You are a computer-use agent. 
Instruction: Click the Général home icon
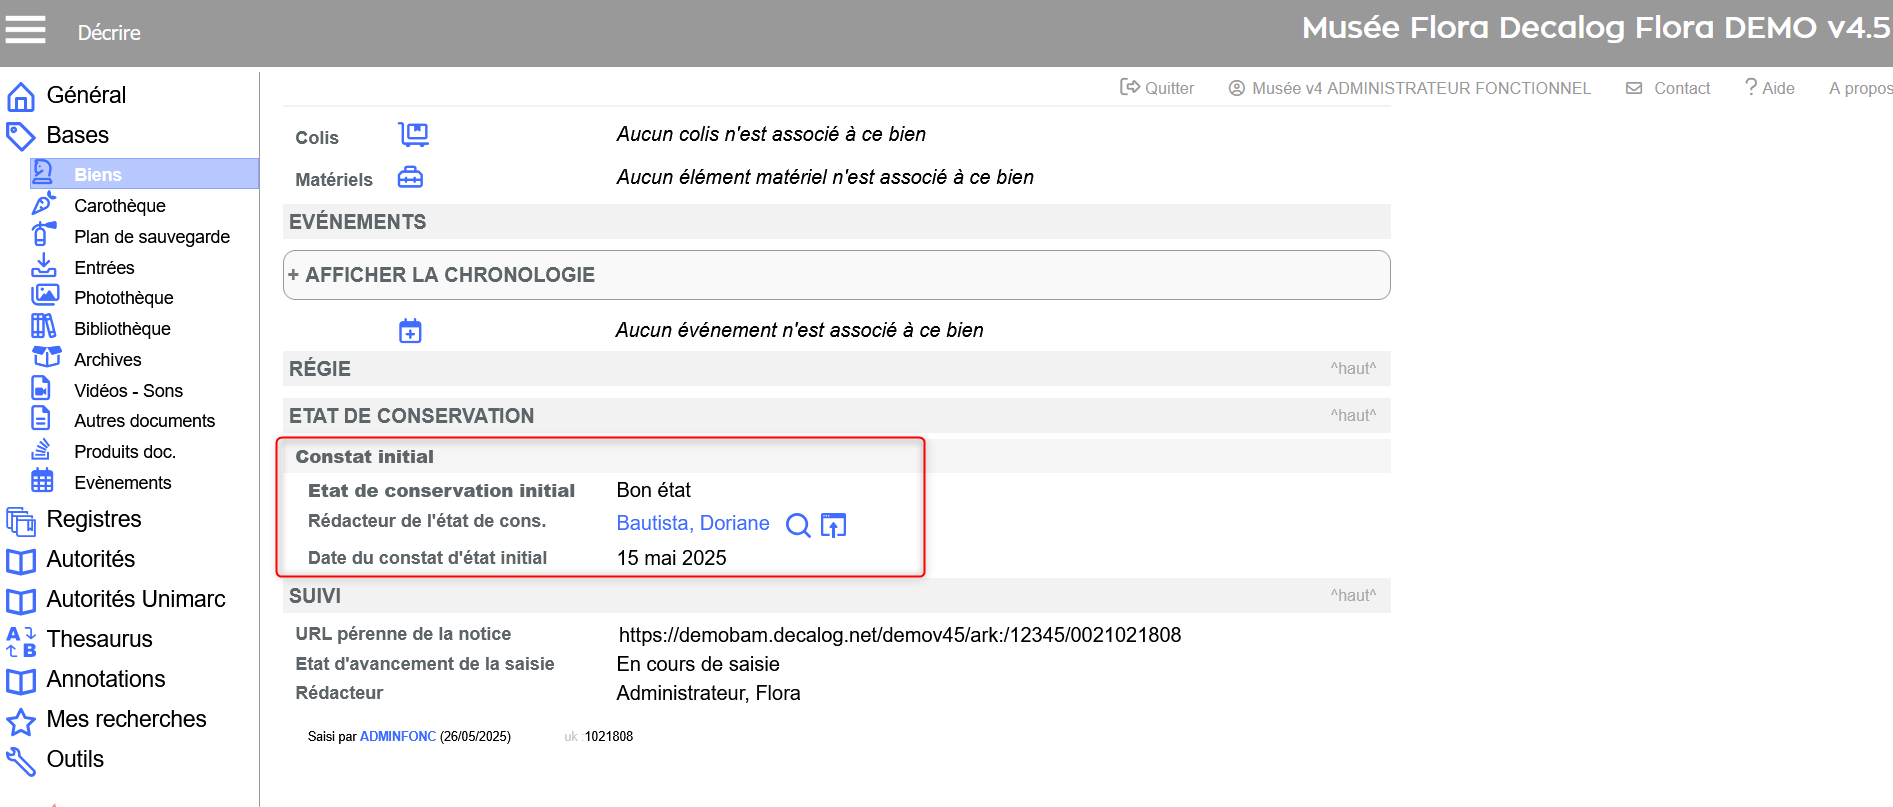tap(21, 96)
